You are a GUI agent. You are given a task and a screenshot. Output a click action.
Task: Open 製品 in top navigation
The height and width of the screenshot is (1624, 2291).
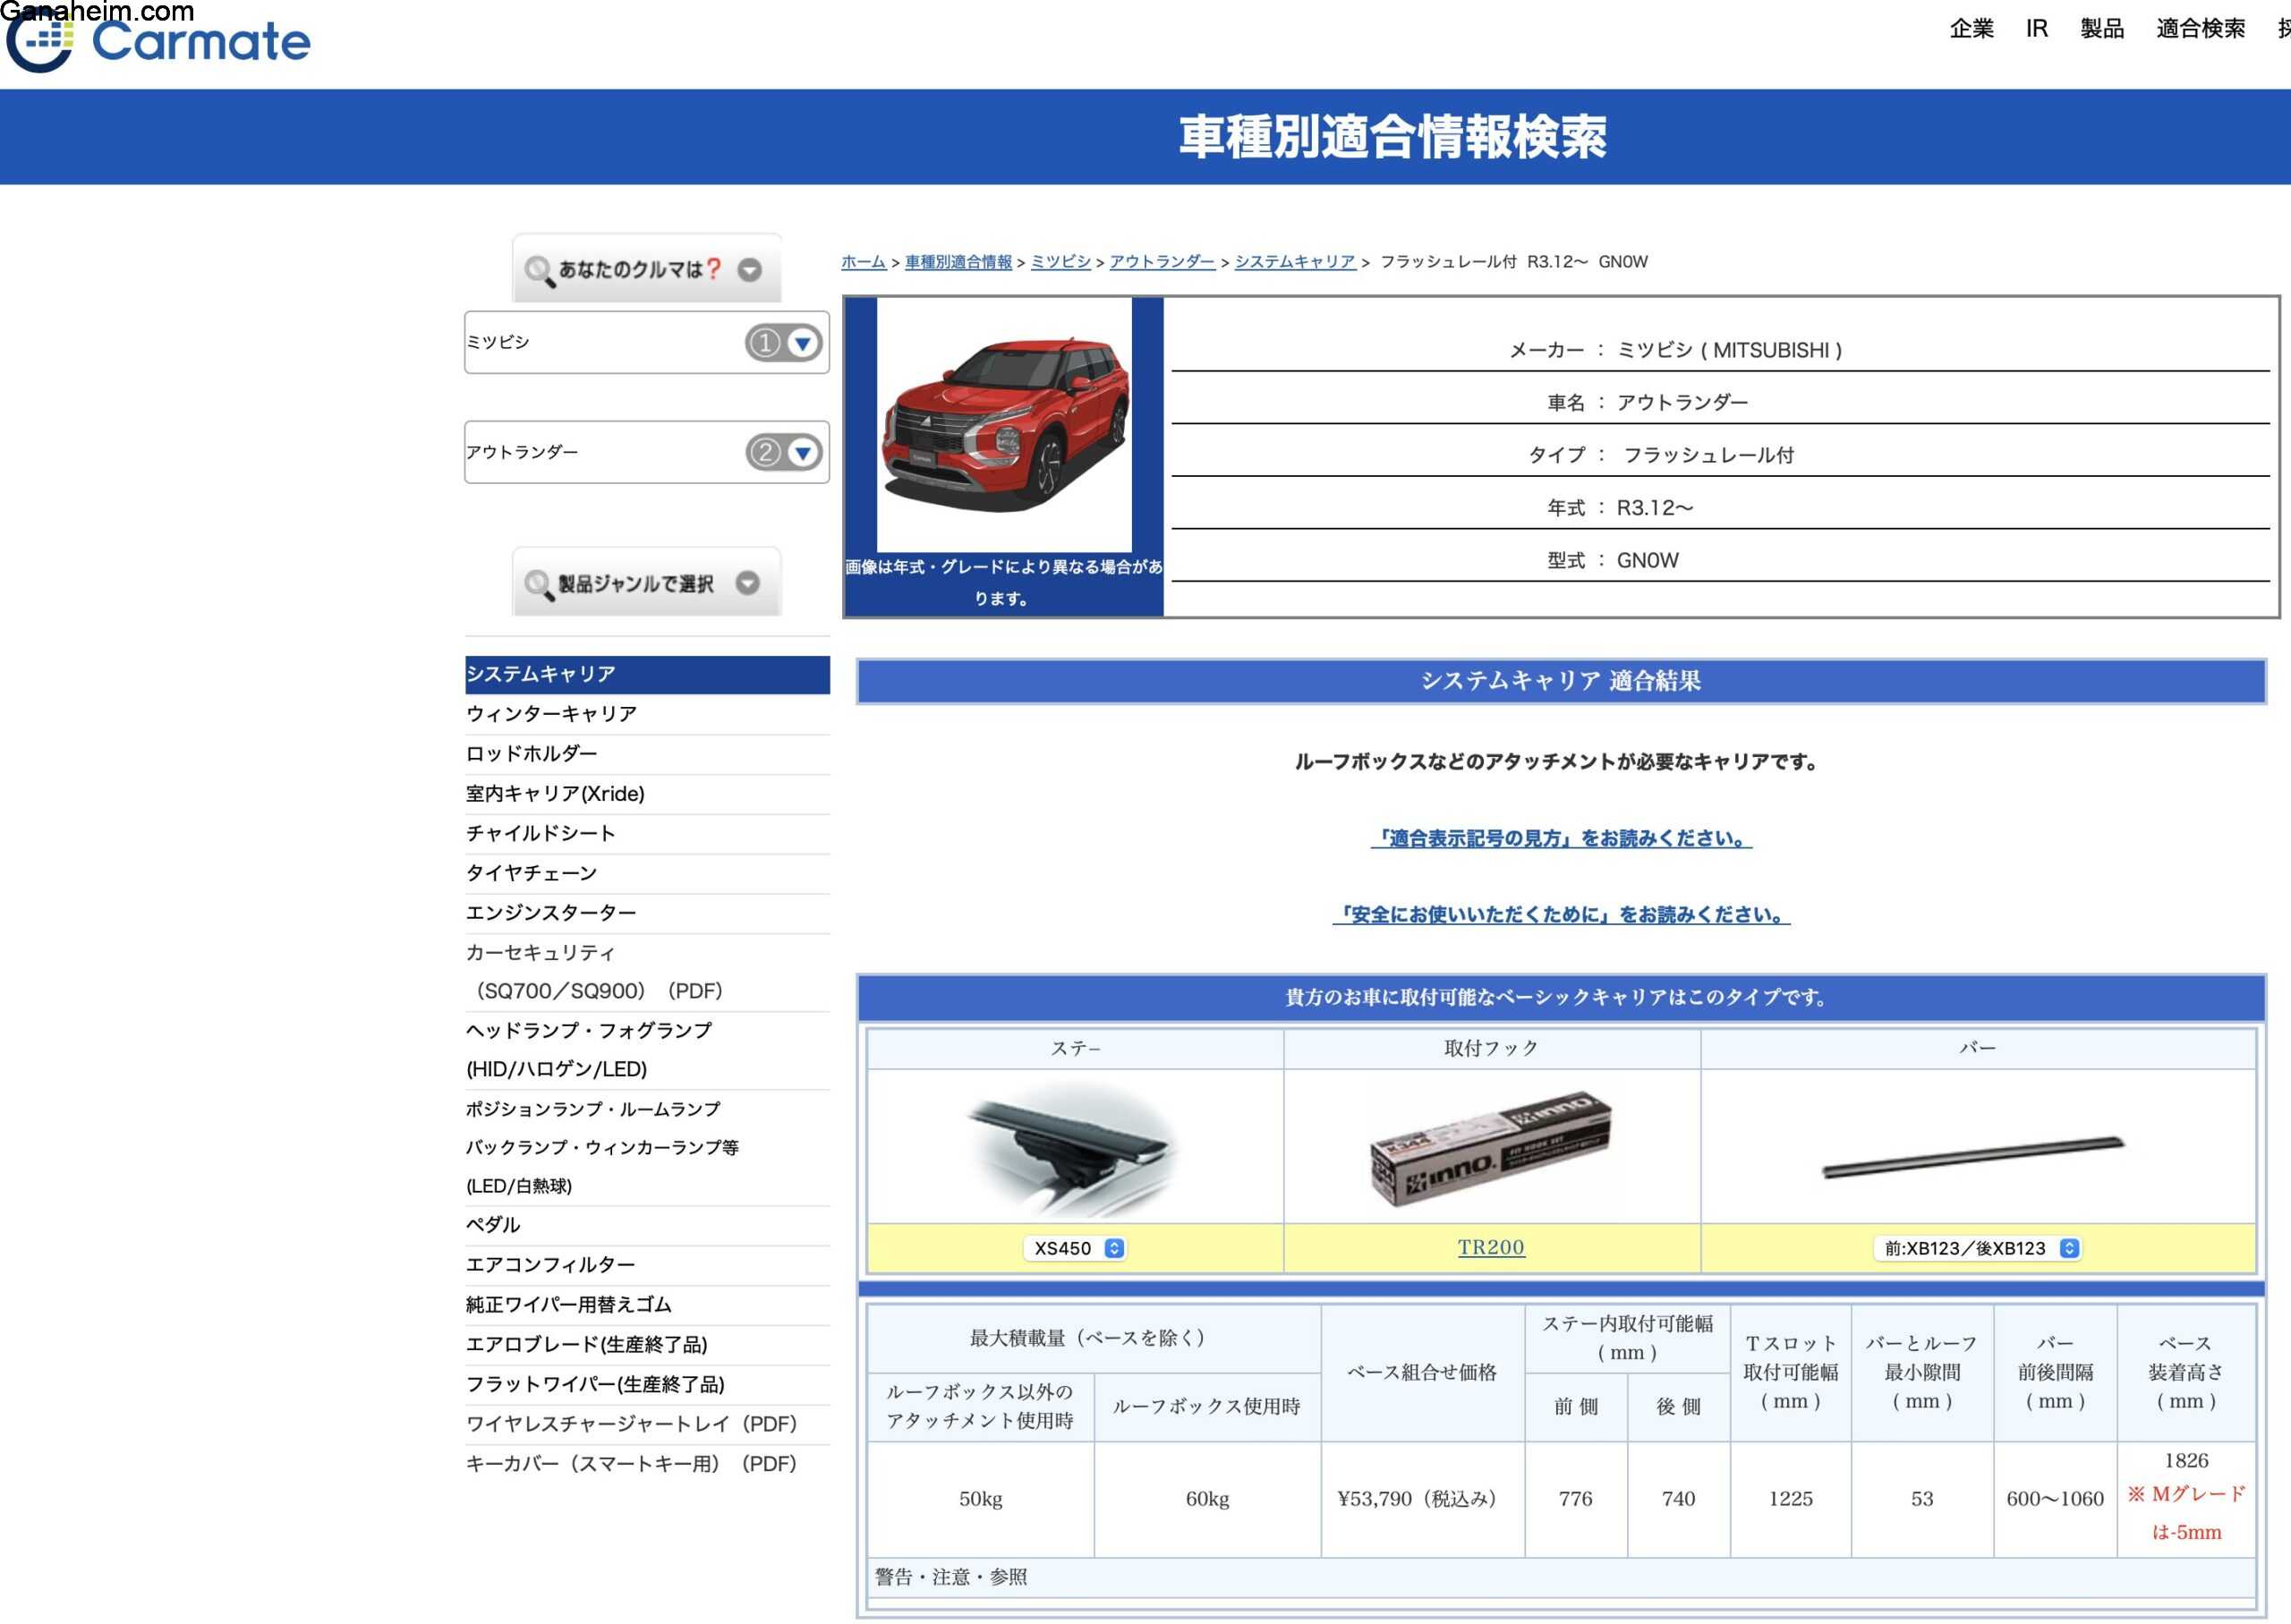point(2101,29)
